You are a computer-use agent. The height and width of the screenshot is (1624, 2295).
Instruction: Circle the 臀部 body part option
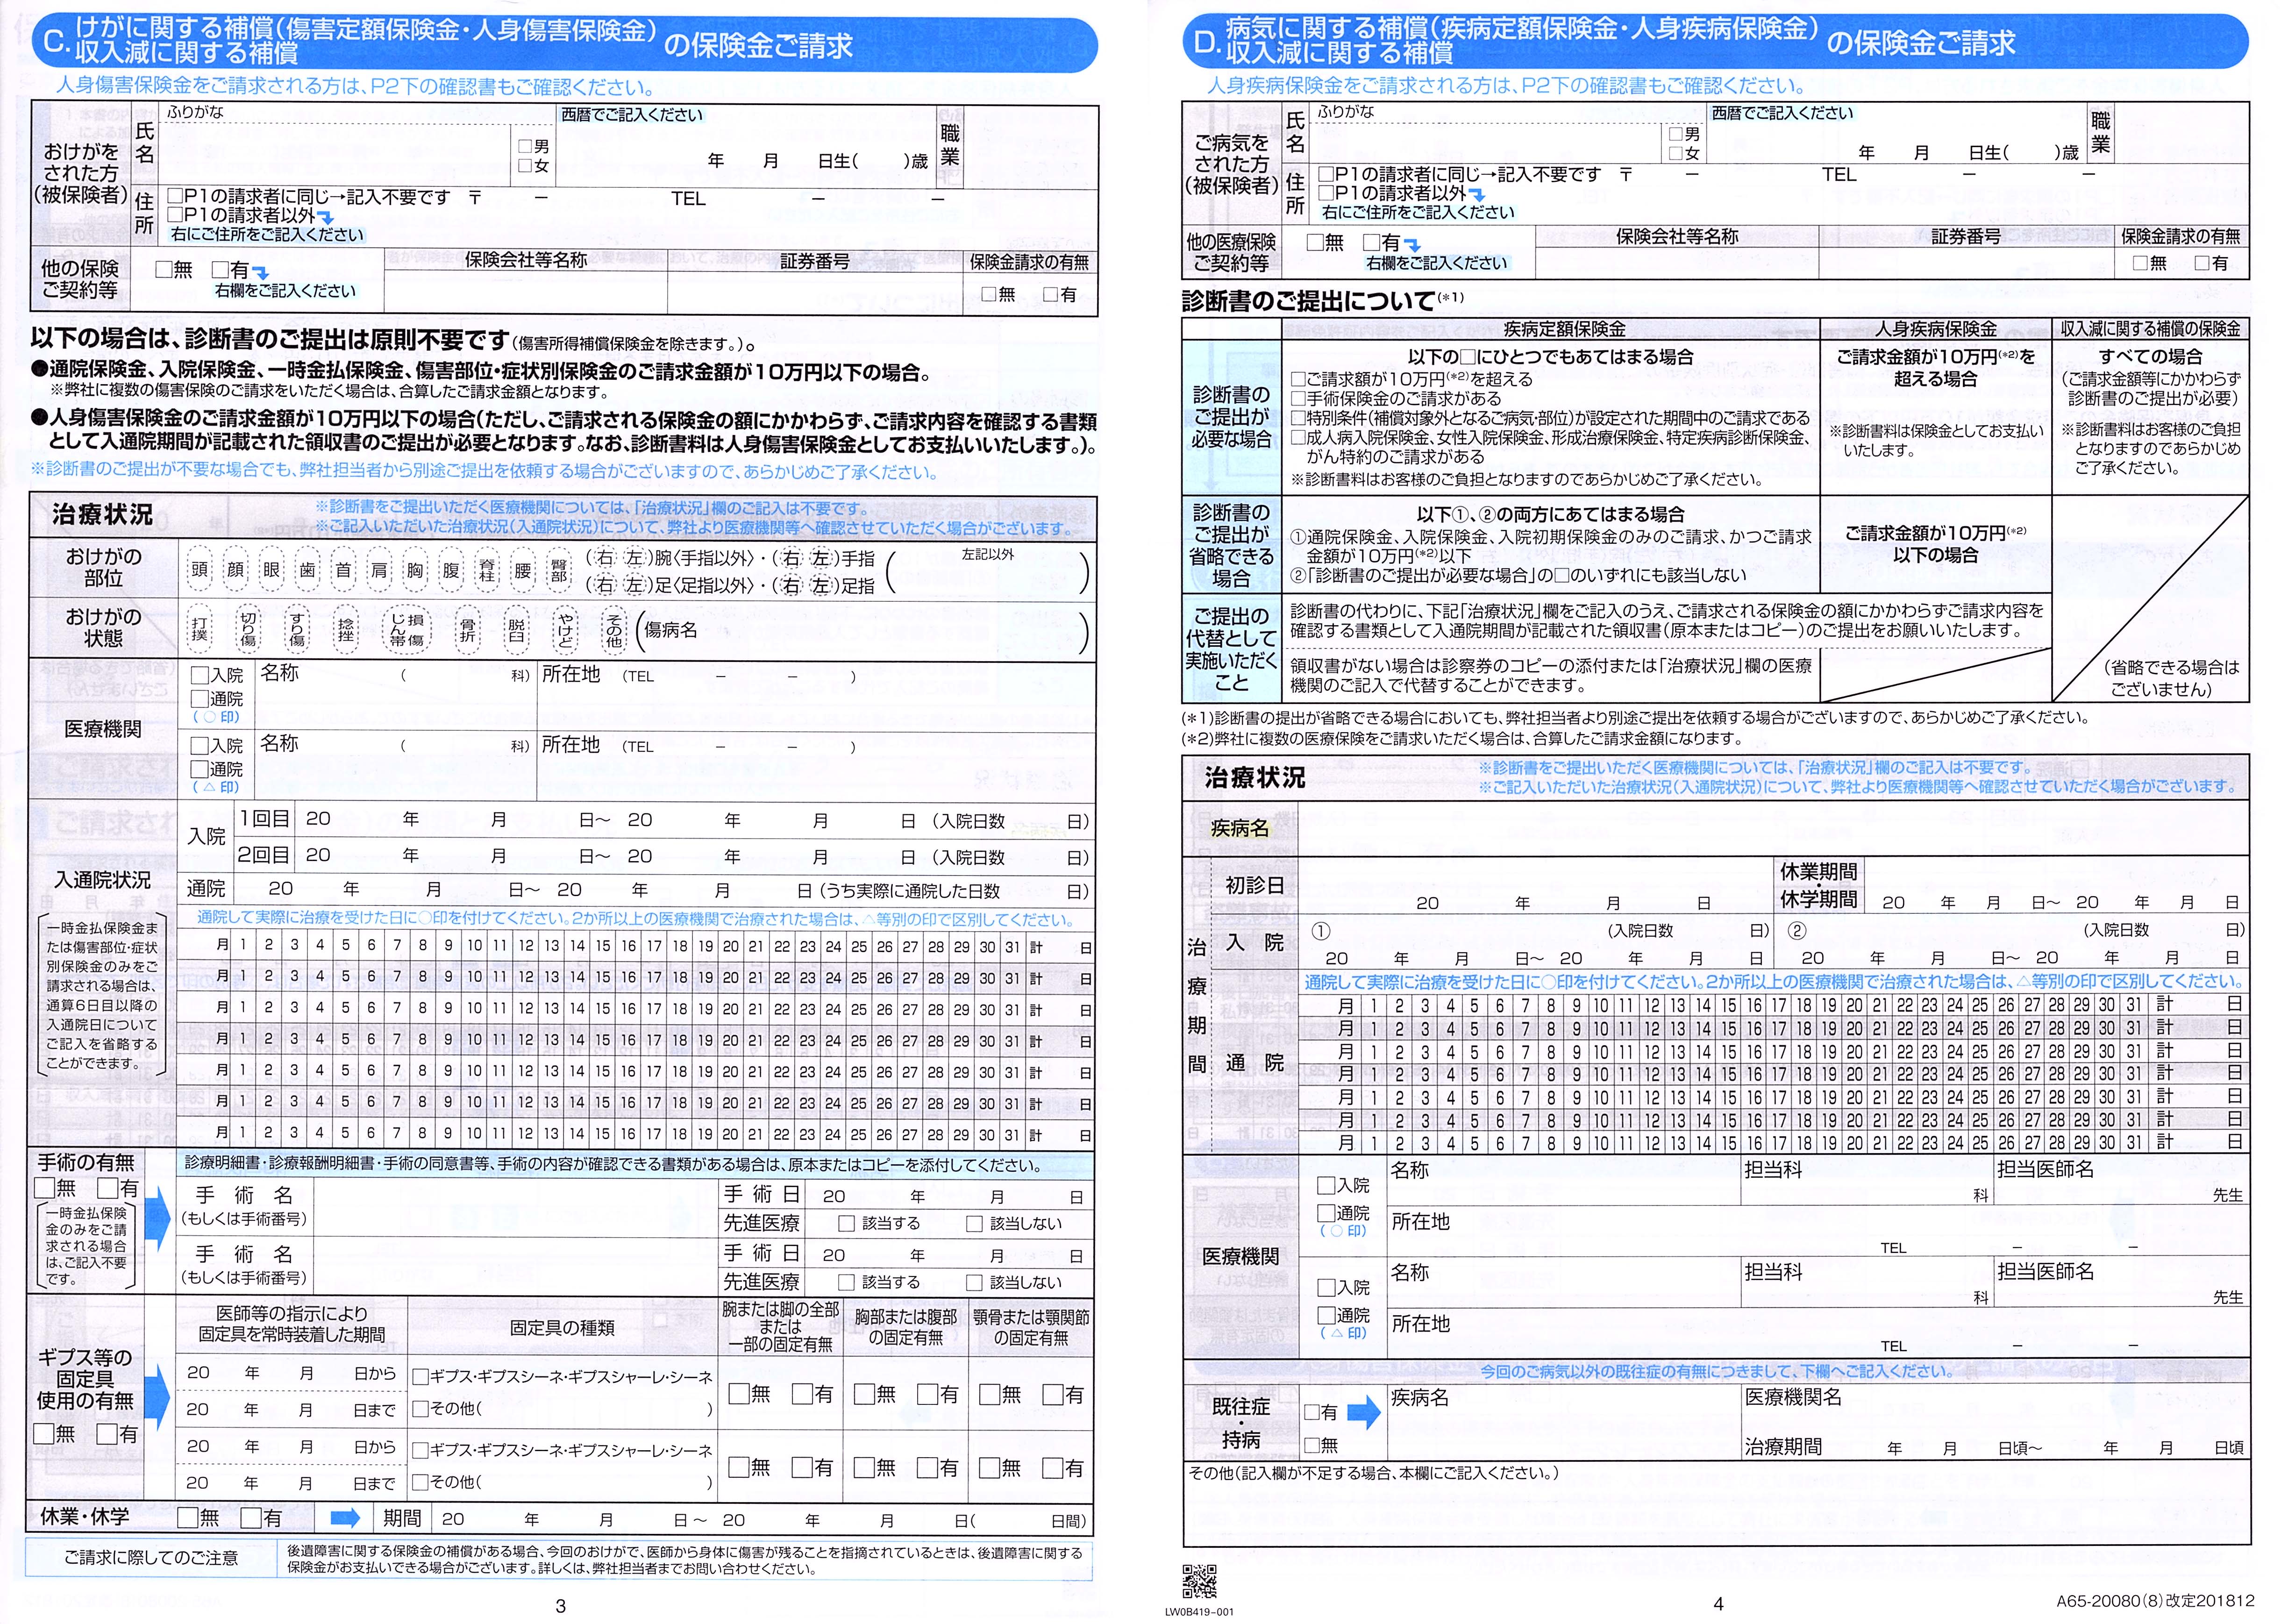(x=558, y=570)
